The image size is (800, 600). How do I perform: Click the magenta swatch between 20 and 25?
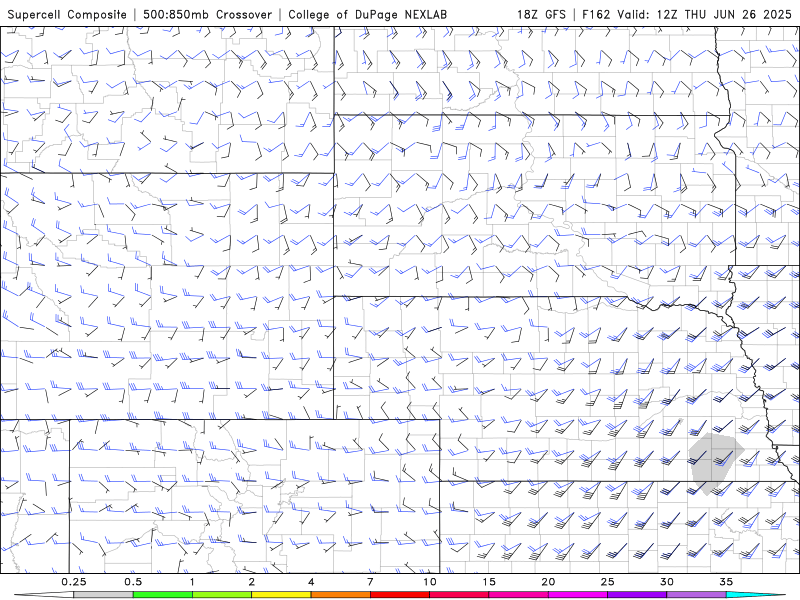coord(578,595)
